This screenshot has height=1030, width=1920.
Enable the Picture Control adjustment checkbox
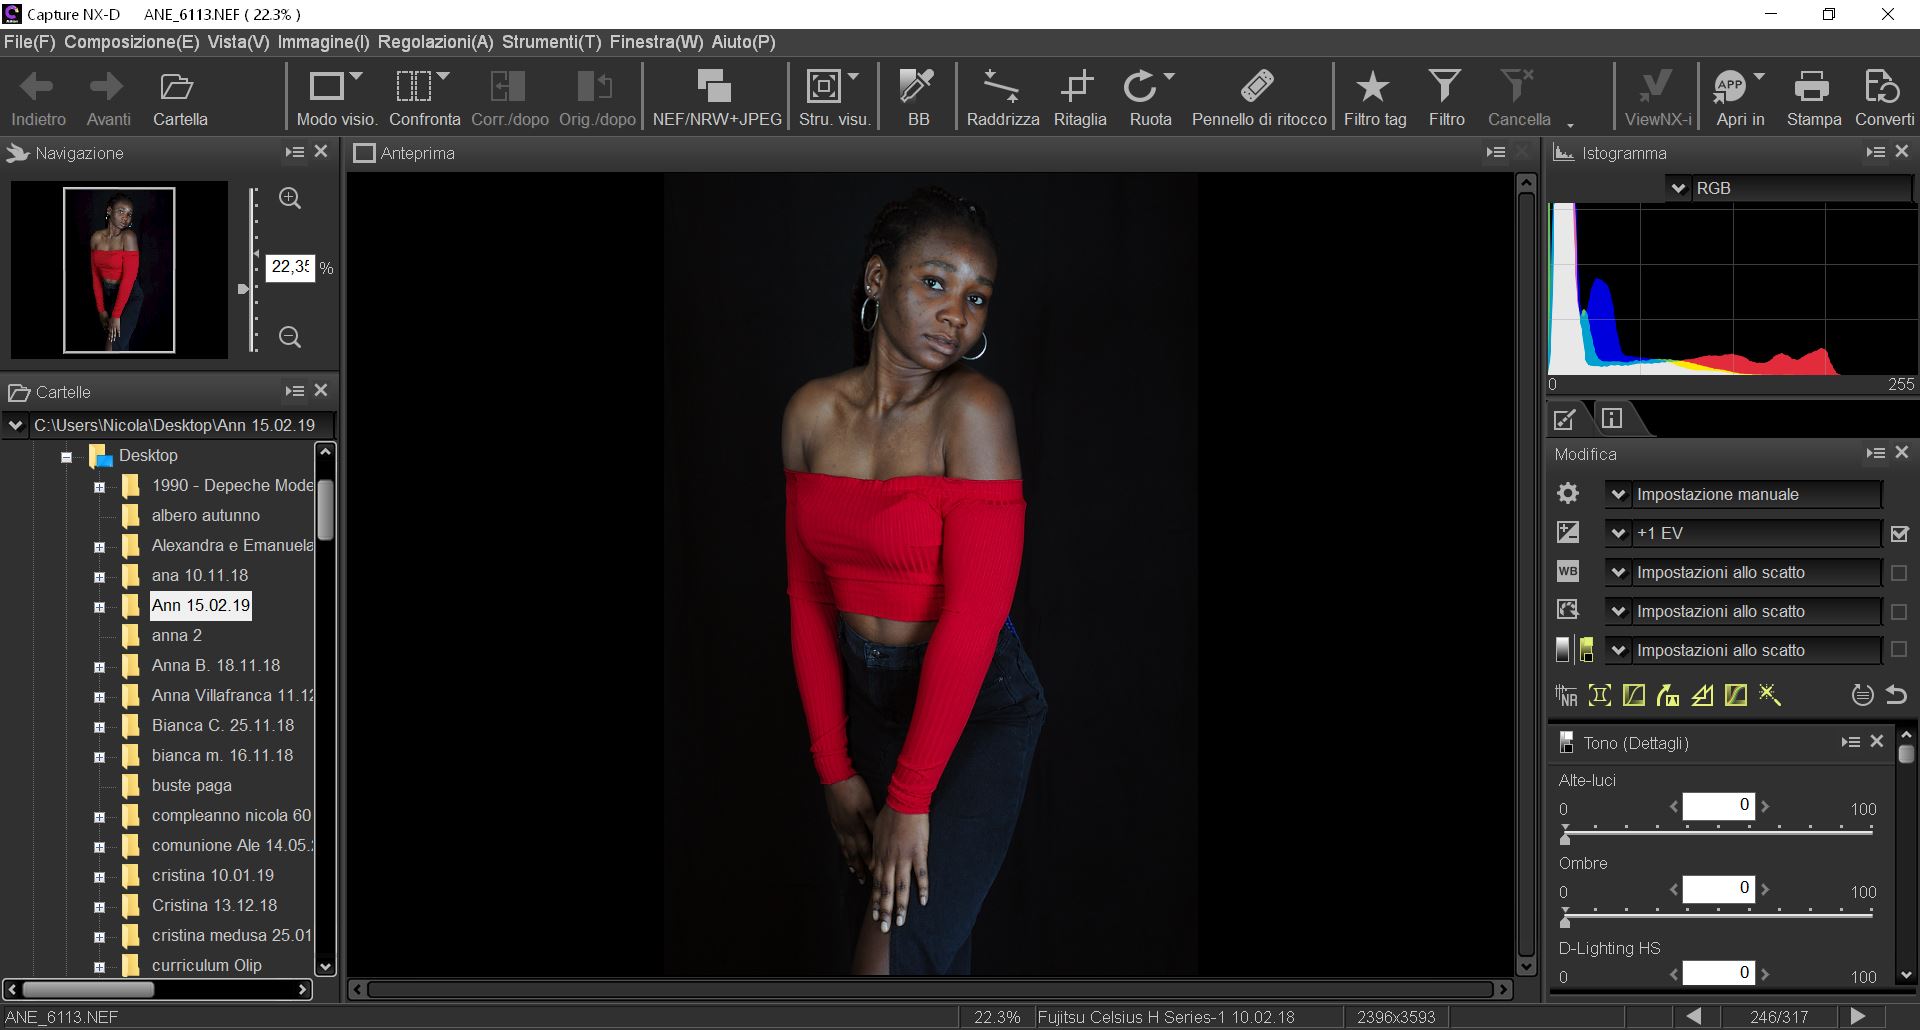pos(1900,611)
